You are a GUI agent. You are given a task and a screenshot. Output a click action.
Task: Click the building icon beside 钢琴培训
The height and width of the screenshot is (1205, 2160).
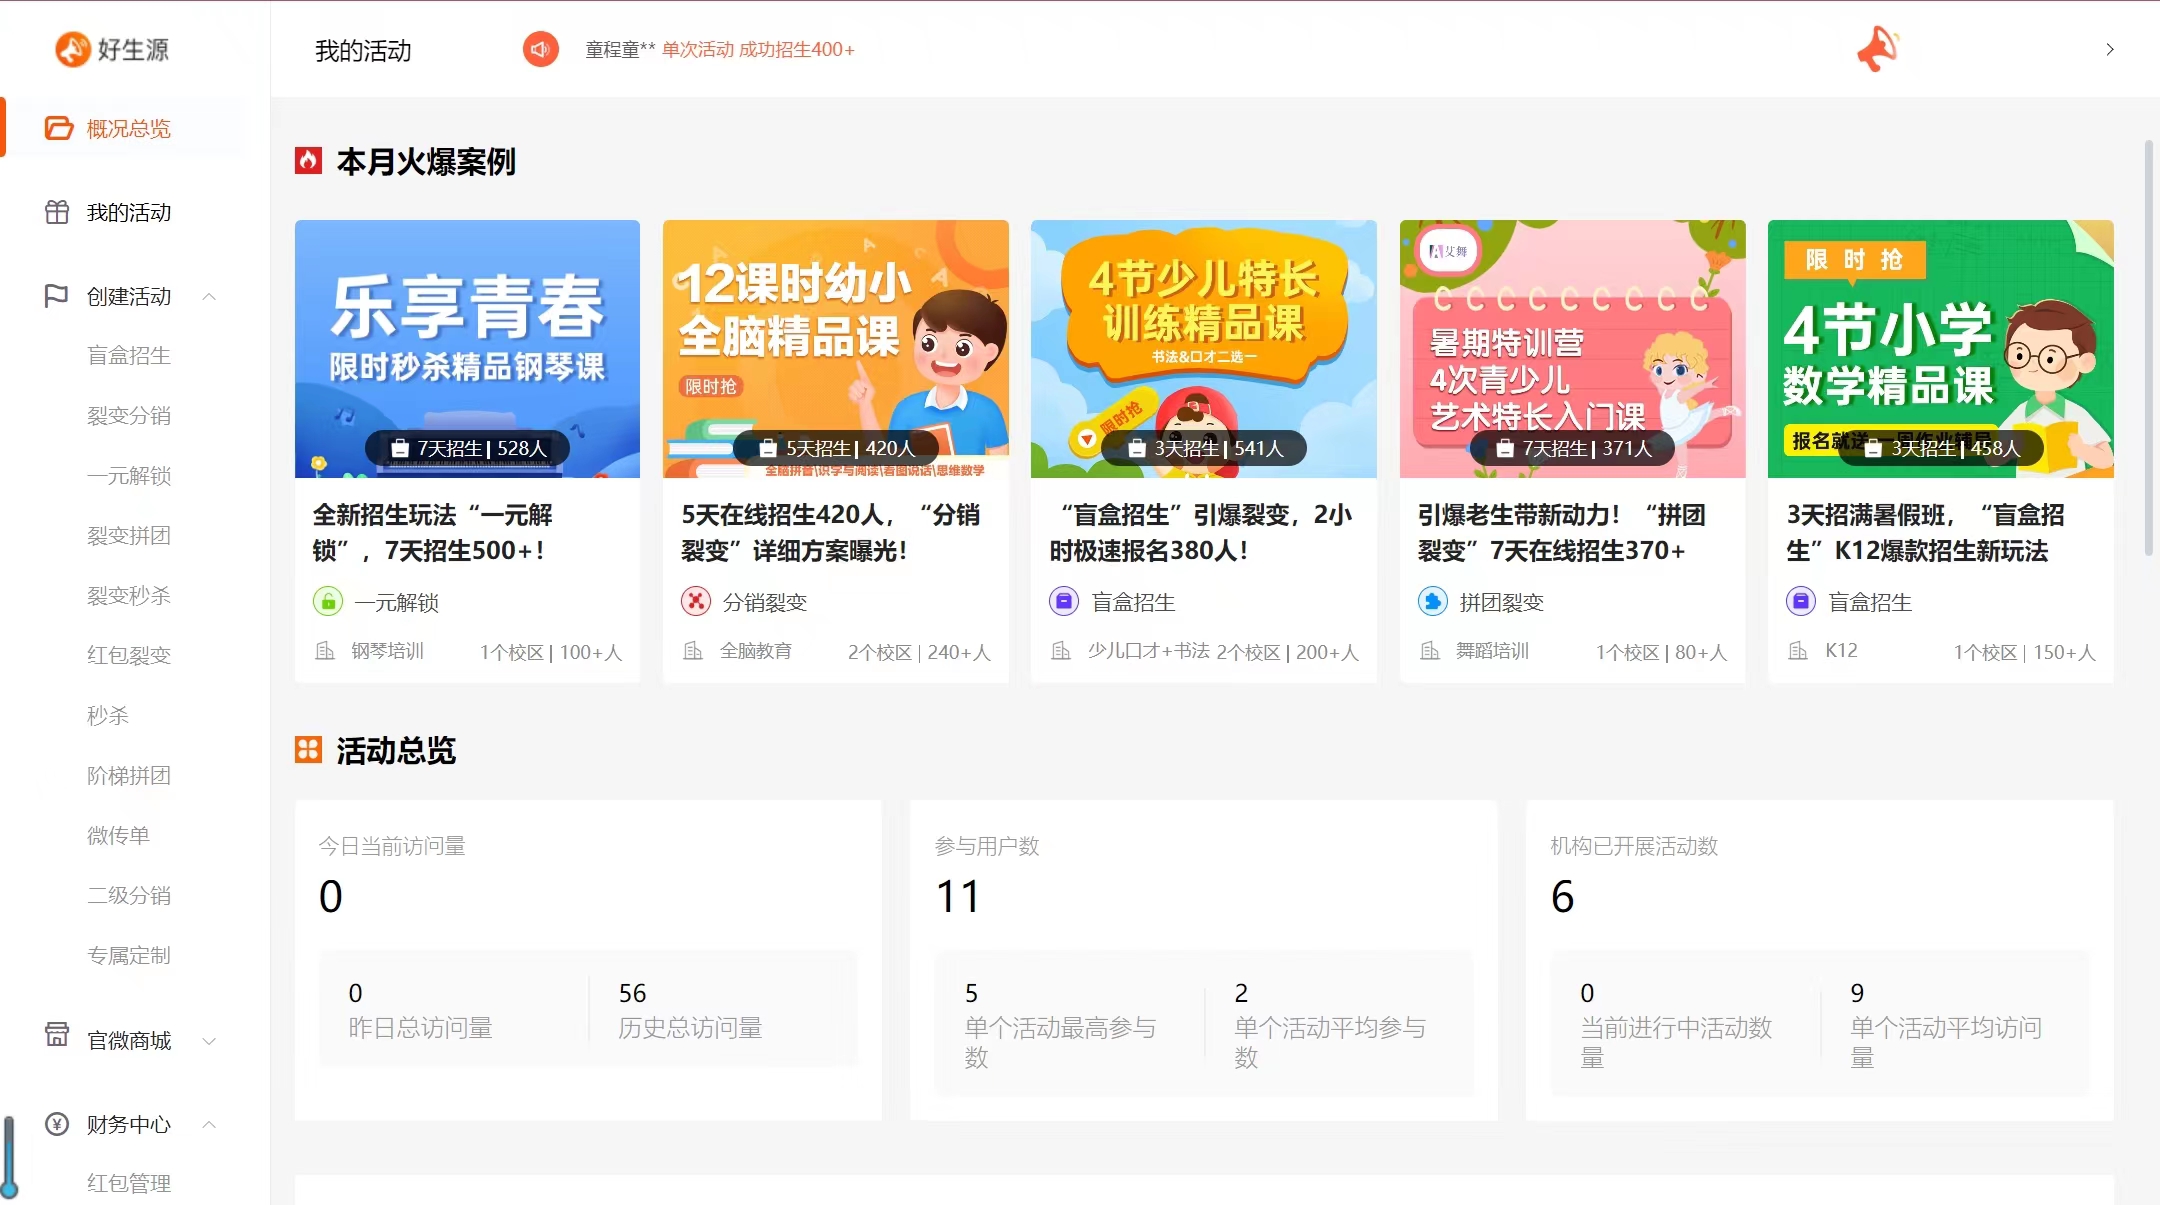click(x=325, y=651)
